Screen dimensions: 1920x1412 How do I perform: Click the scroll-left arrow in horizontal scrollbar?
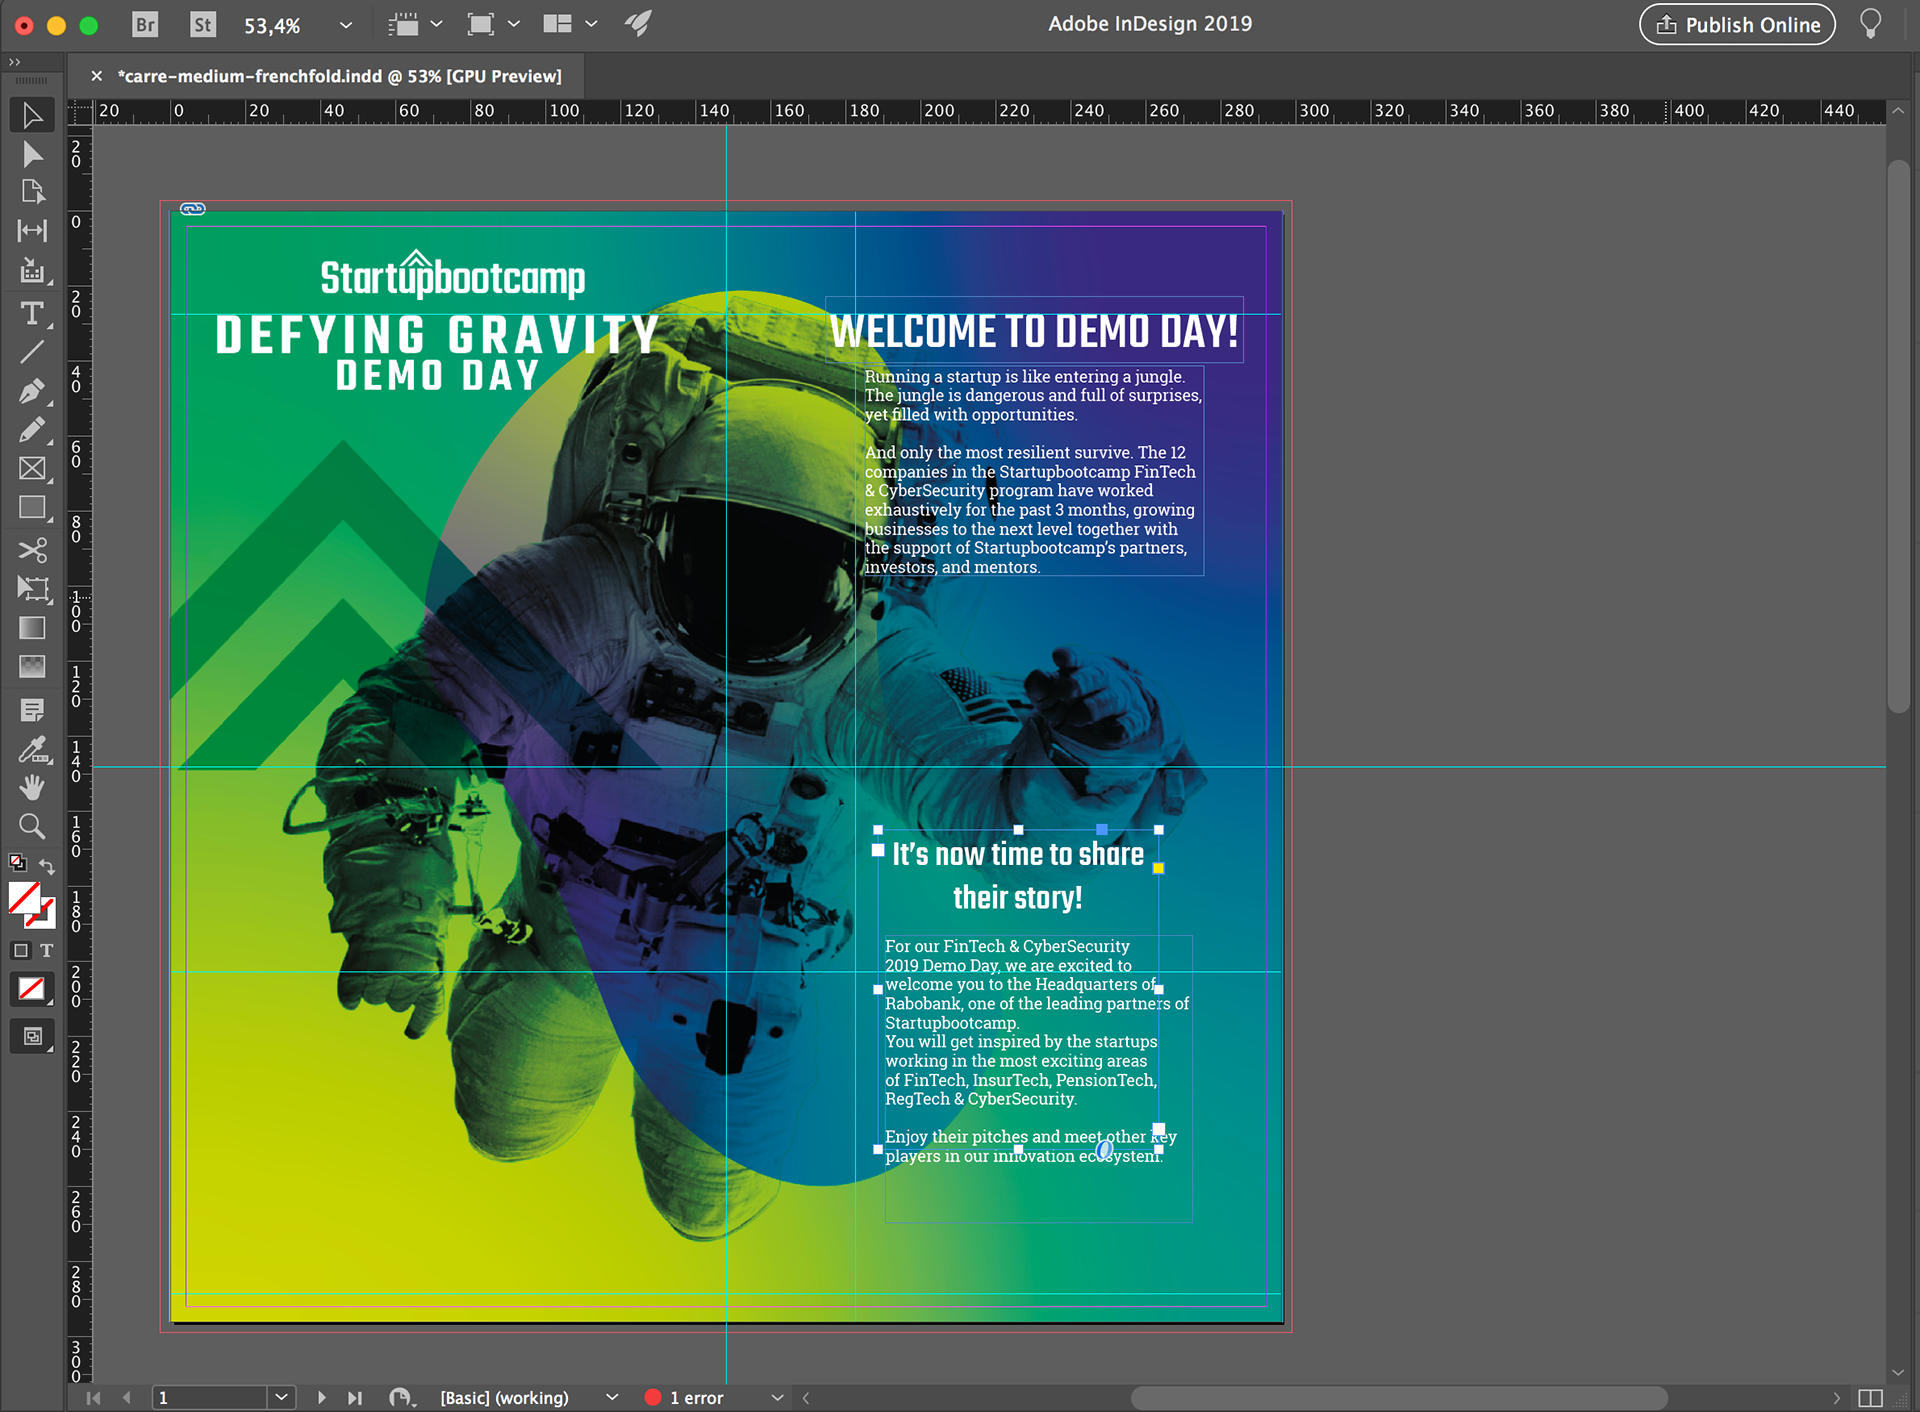pyautogui.click(x=806, y=1397)
